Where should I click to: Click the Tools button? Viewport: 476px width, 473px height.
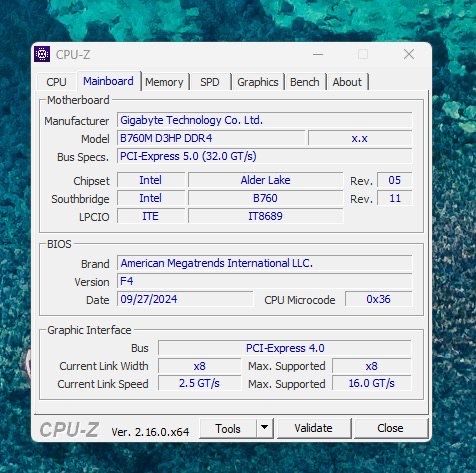[228, 429]
